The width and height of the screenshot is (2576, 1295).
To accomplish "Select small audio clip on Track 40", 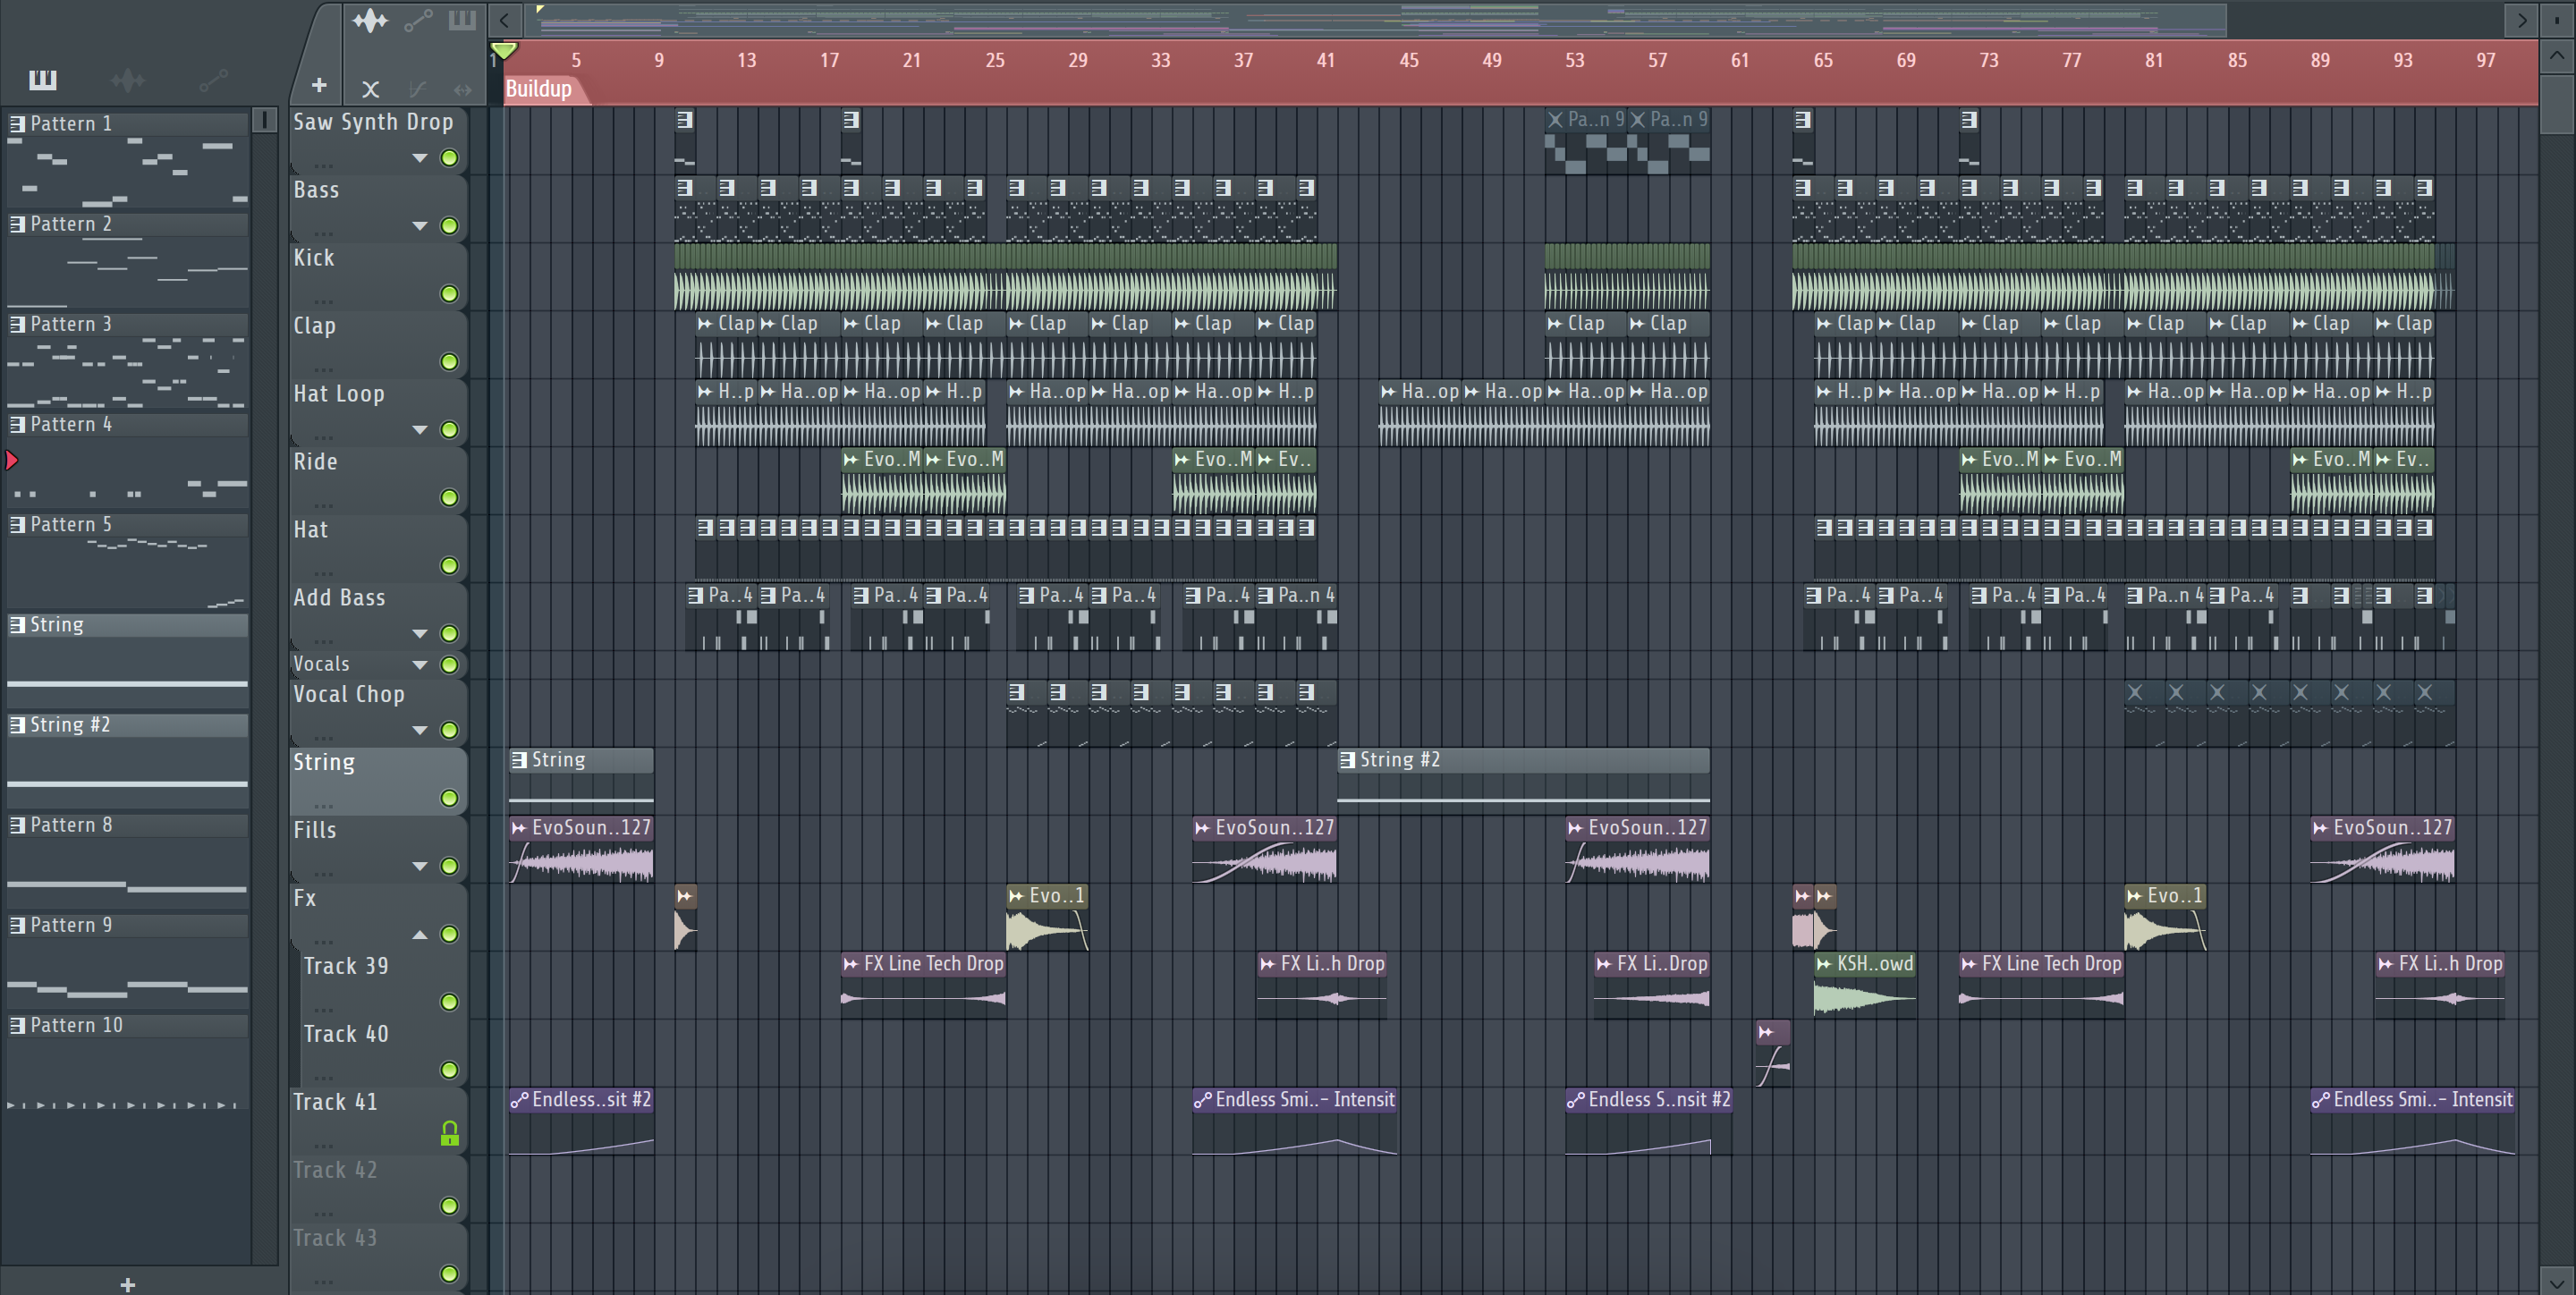I will point(1773,1054).
